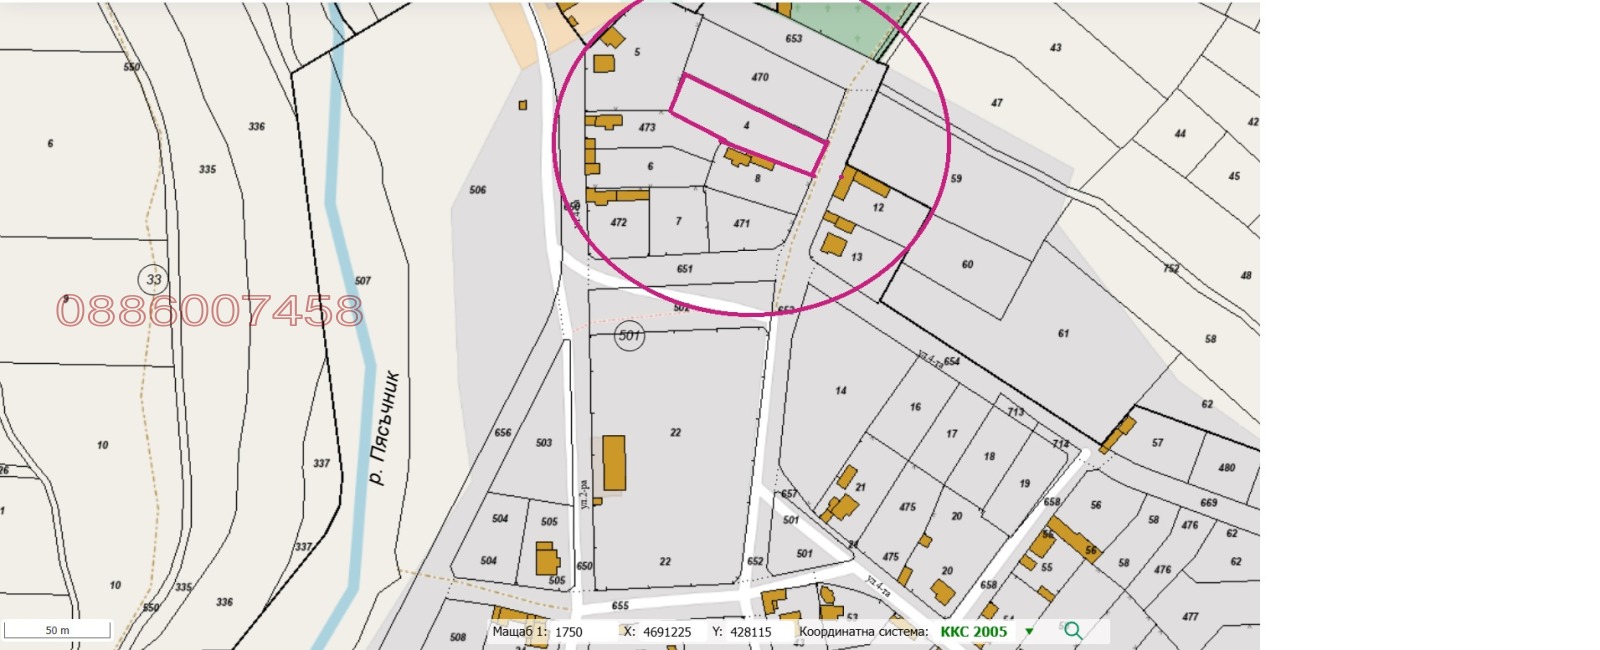Select the magenta-outlined parcel 4

pyautogui.click(x=746, y=125)
